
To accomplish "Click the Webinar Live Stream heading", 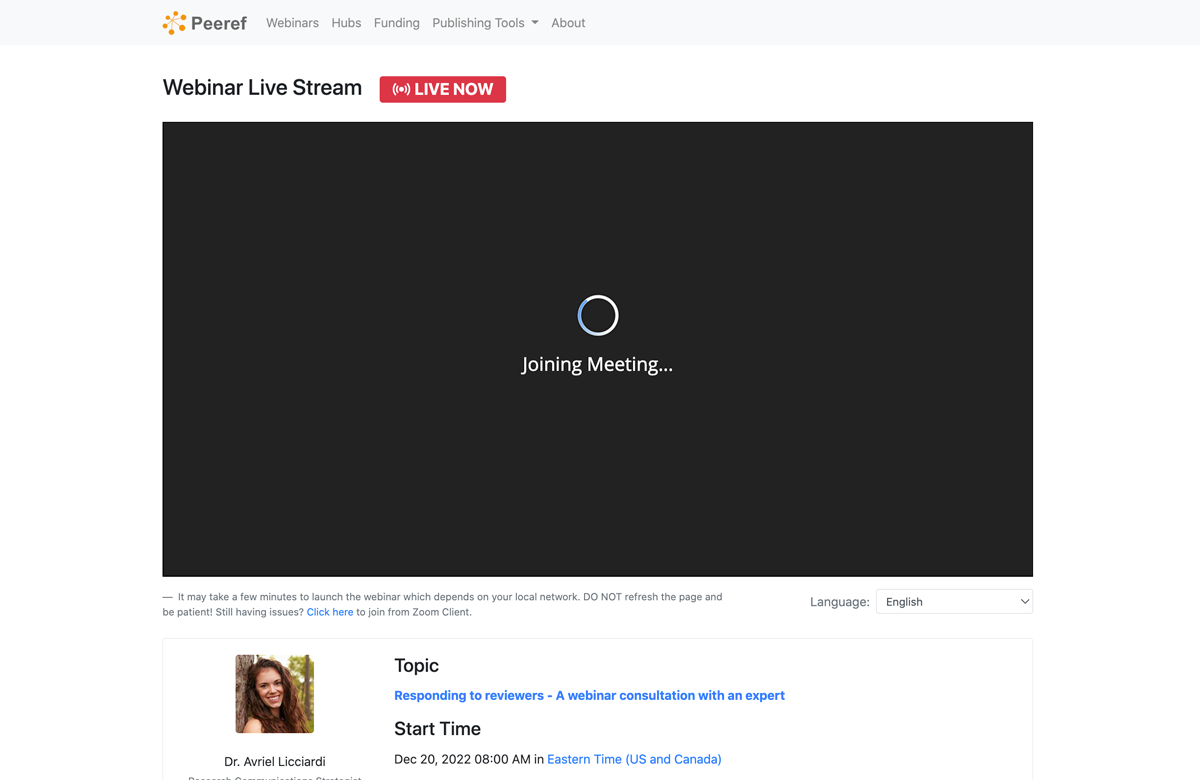I will click(x=262, y=88).
